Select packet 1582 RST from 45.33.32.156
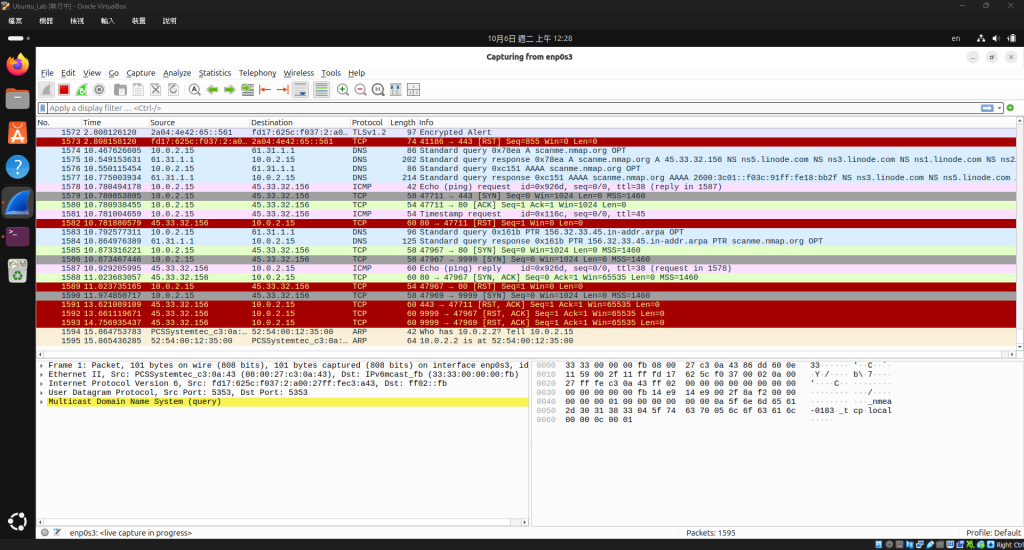Screen dimensions: 1024x550 pos(526,223)
